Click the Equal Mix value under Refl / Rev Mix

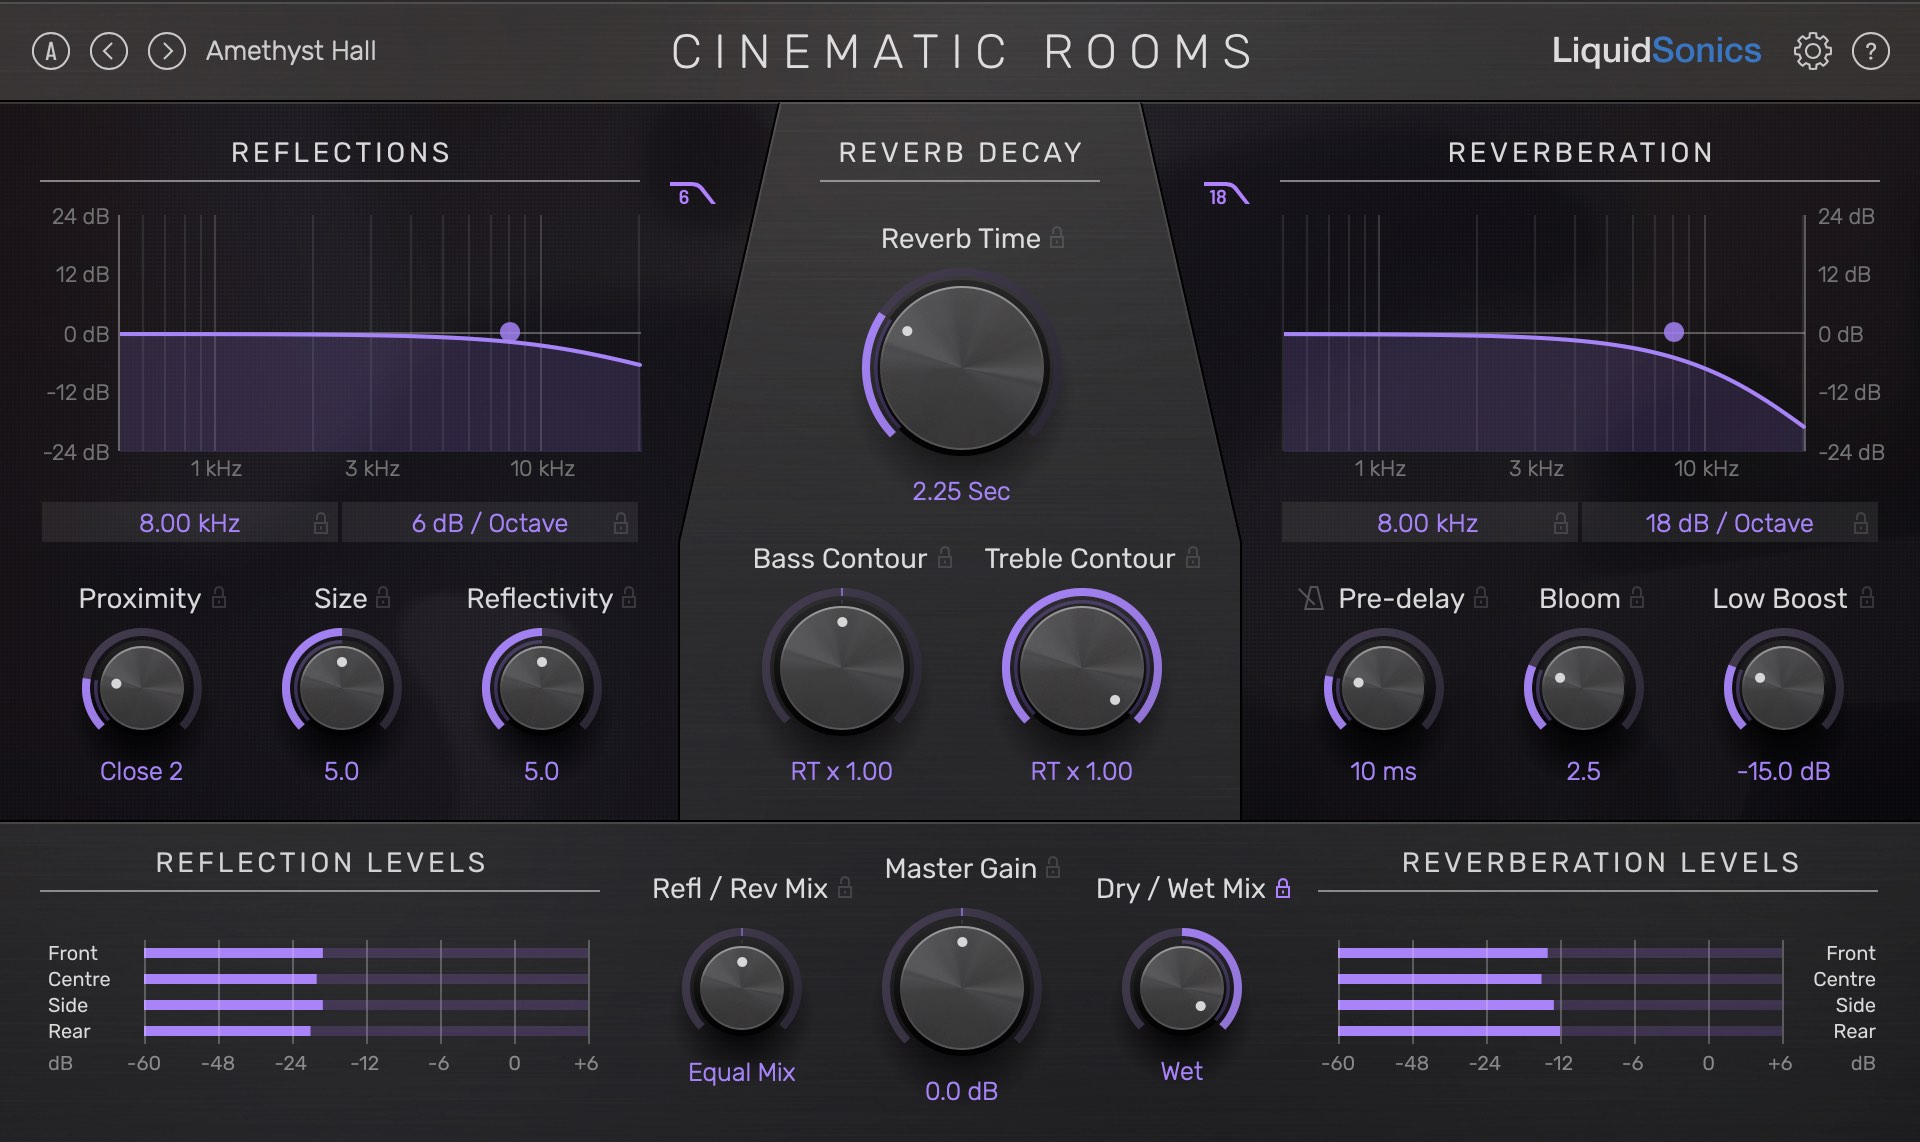(741, 1072)
